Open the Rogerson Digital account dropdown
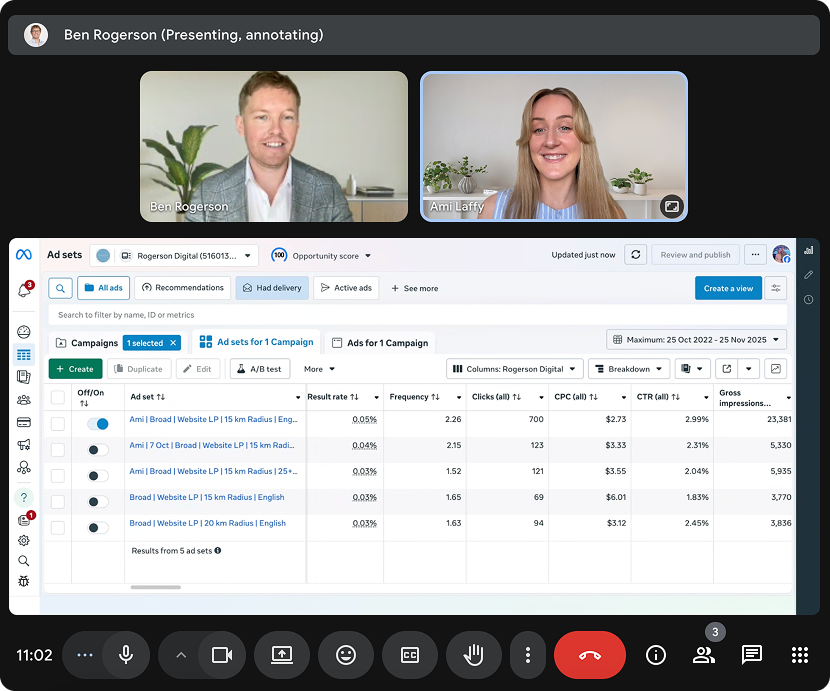 pos(174,256)
